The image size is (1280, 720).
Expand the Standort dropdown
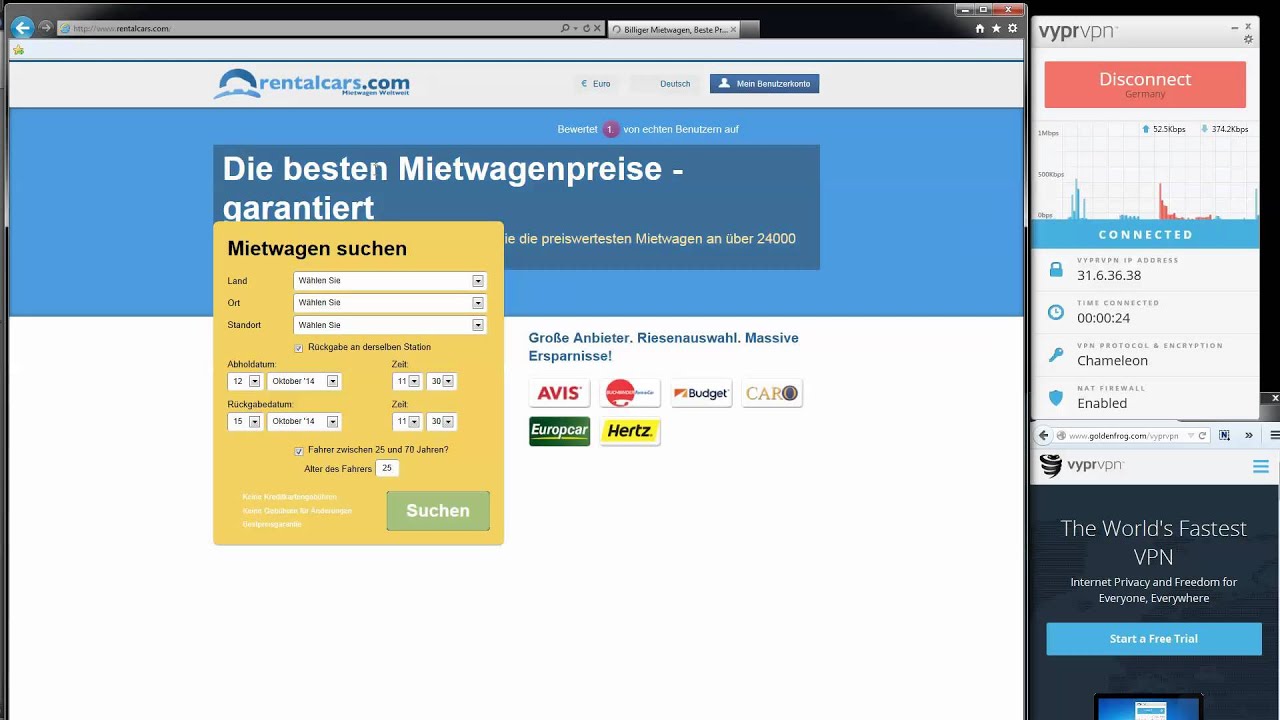tap(389, 325)
